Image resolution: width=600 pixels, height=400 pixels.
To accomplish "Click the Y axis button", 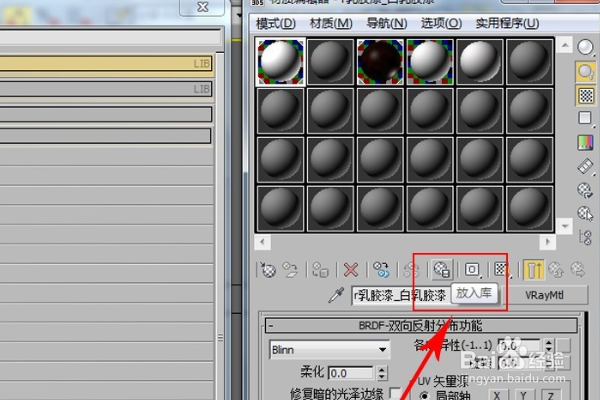I will [x=523, y=394].
